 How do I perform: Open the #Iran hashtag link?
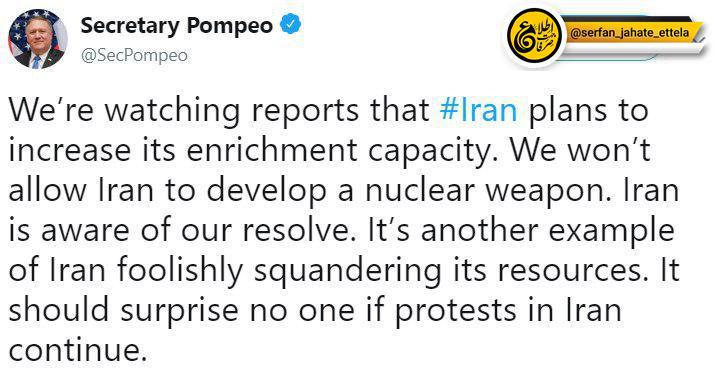click(x=479, y=110)
